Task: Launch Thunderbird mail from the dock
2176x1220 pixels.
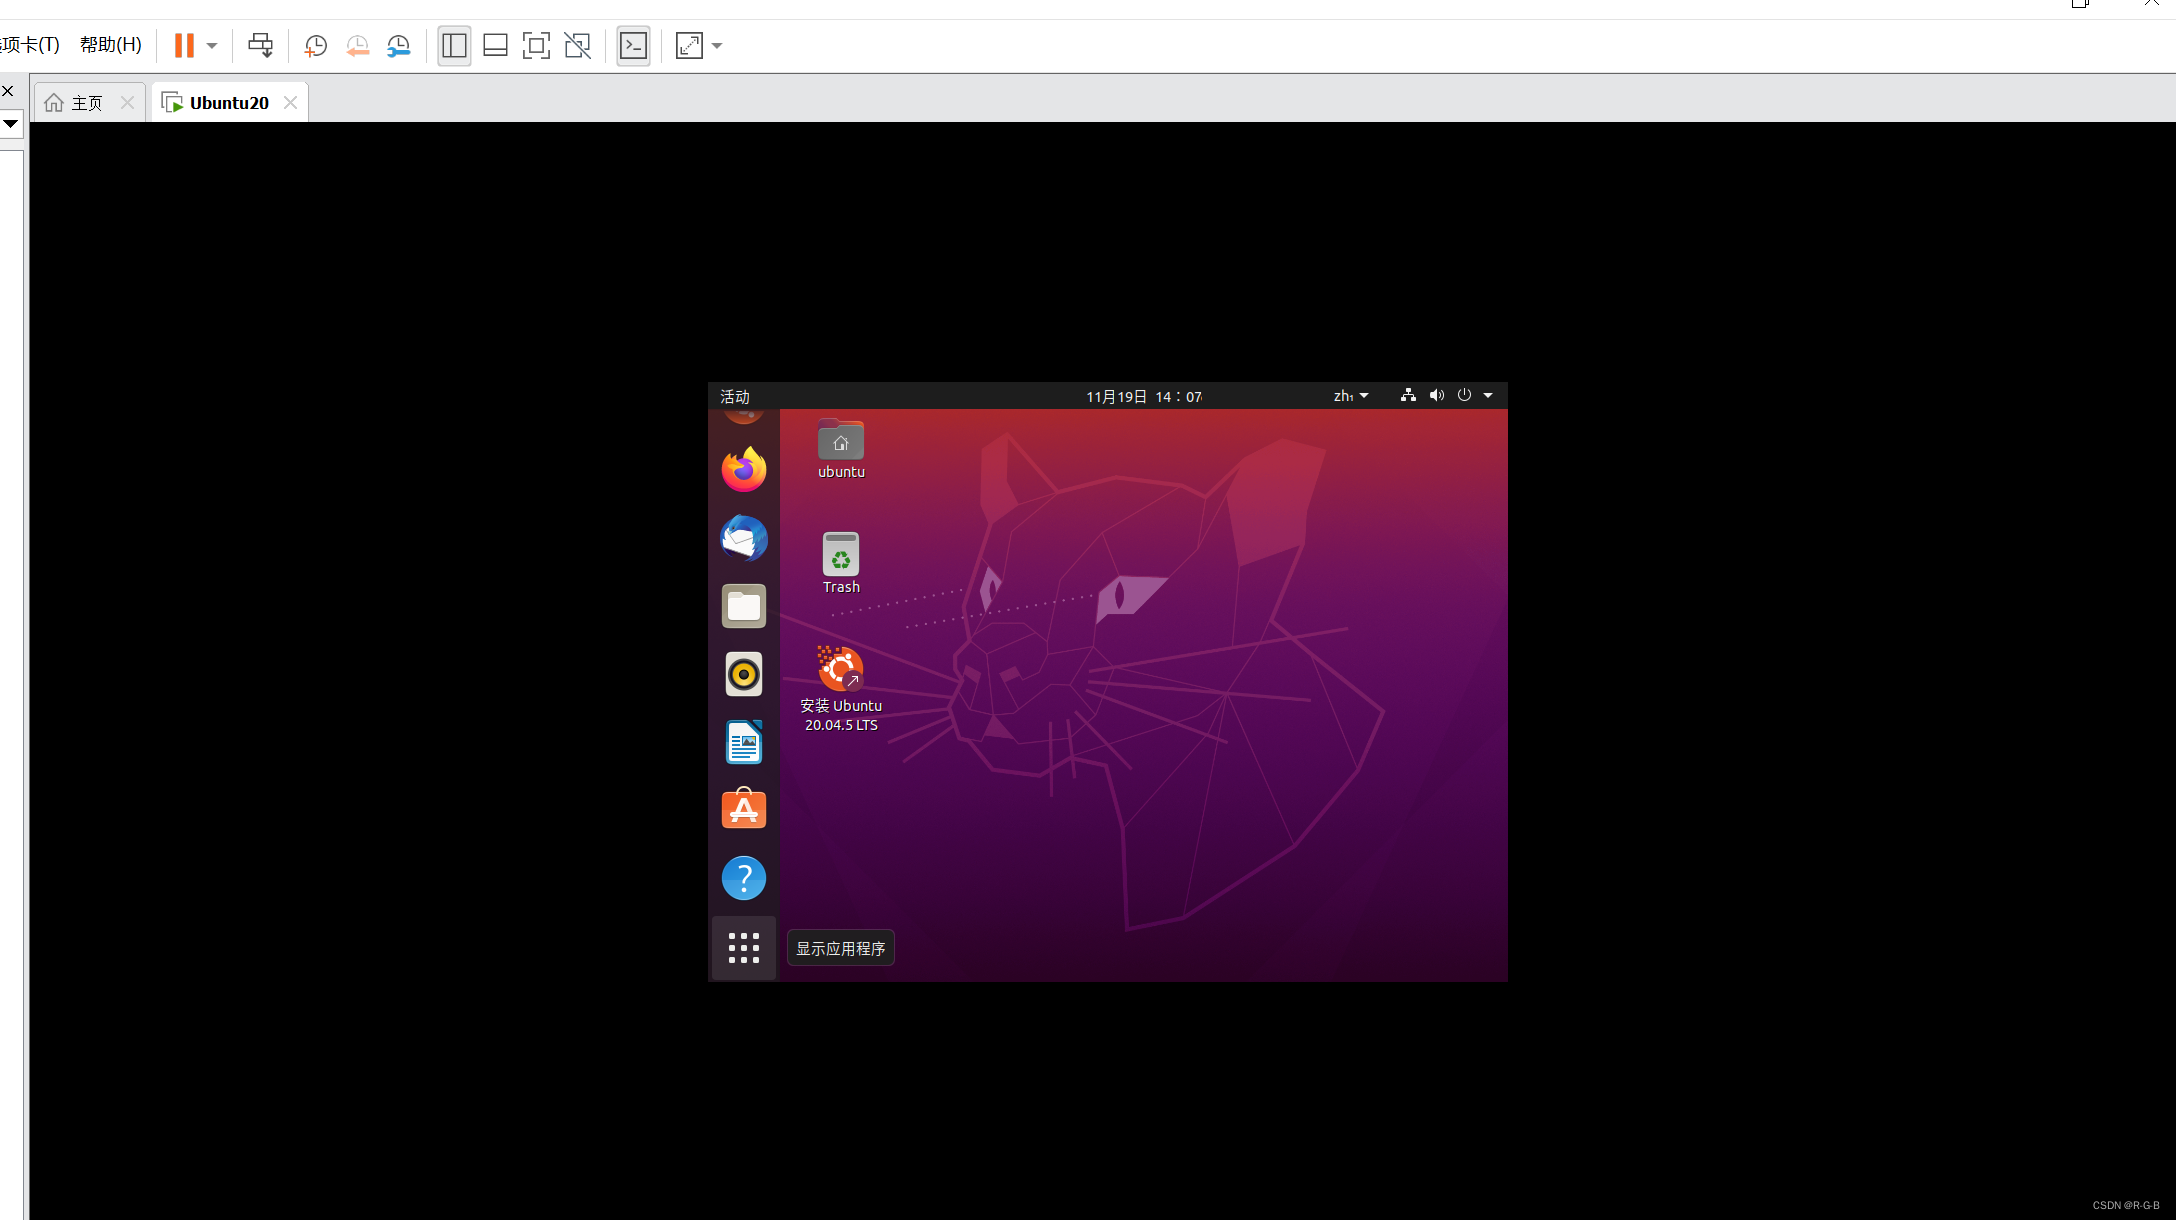Action: pyautogui.click(x=743, y=538)
